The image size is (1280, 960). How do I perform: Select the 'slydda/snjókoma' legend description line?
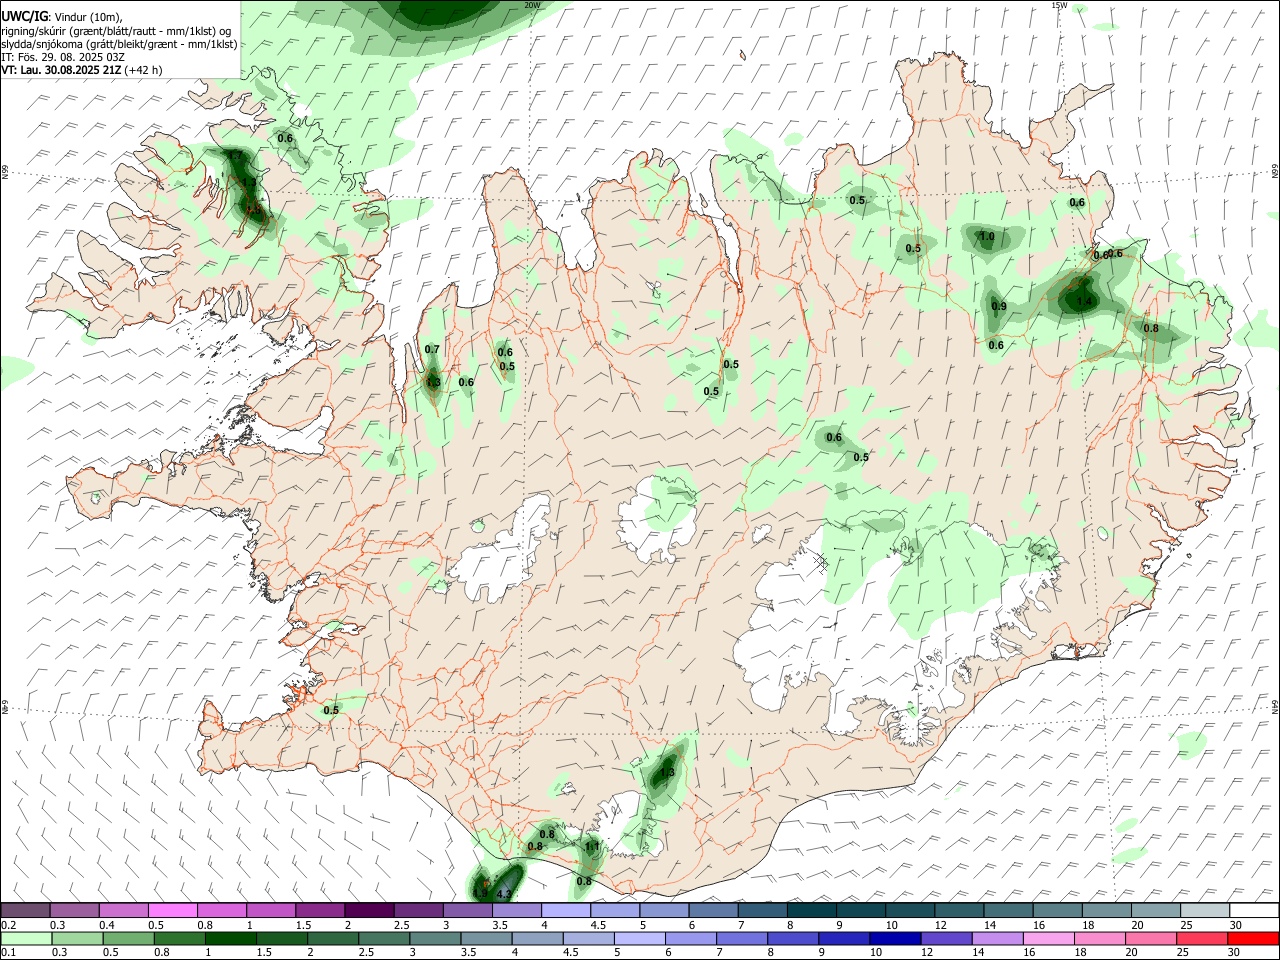(x=119, y=44)
